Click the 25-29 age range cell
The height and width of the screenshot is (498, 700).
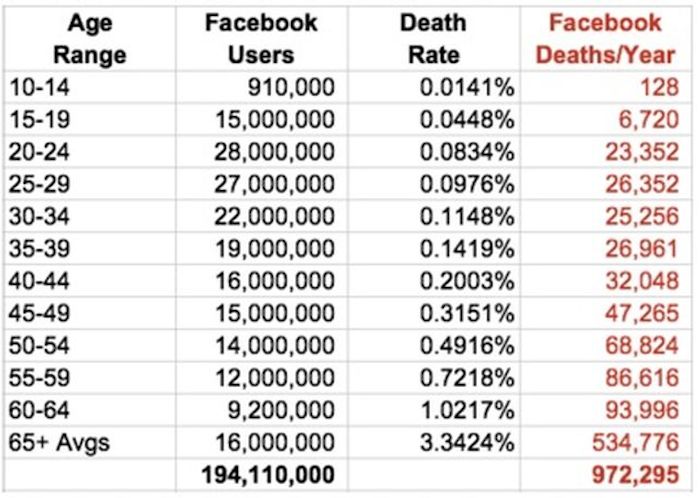[x=88, y=185]
